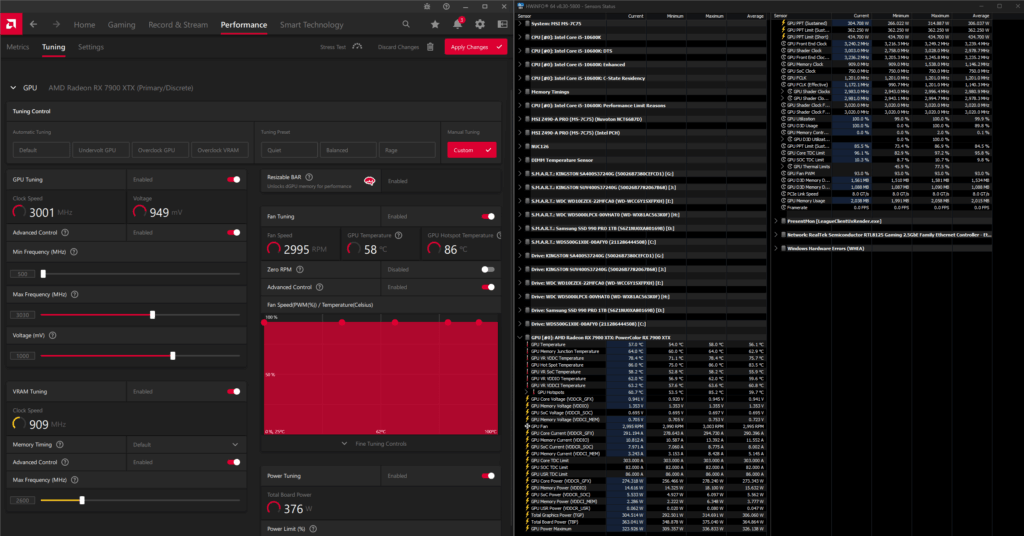This screenshot has height=536, width=1024.
Task: Click the Discard Changes trash icon
Action: point(430,47)
